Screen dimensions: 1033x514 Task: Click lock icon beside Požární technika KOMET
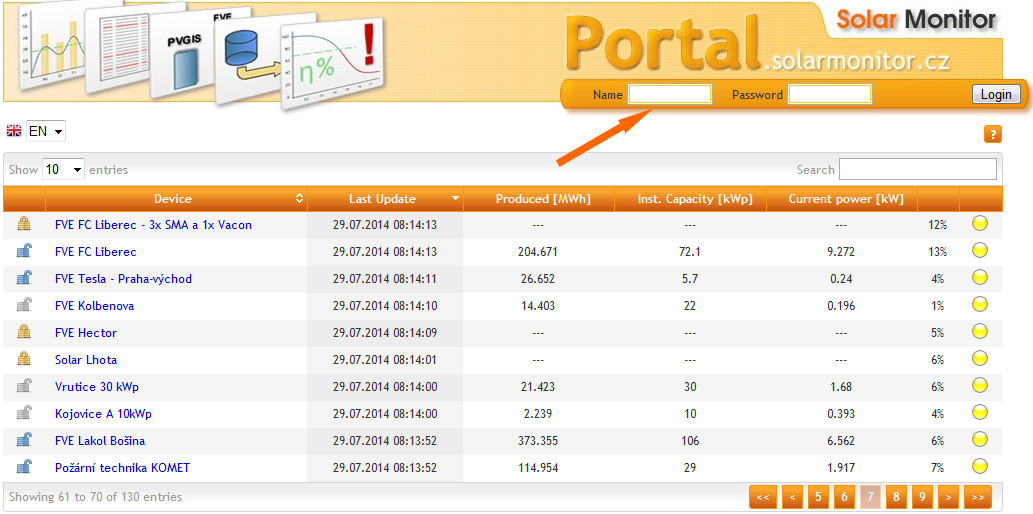click(x=24, y=467)
